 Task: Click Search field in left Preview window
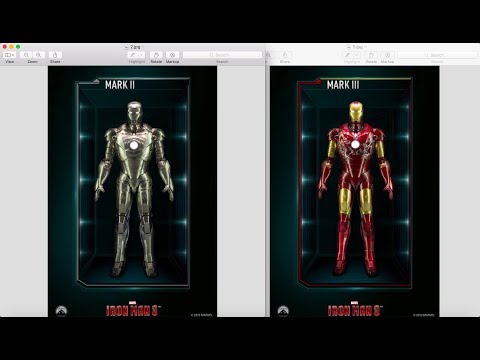(x=222, y=55)
